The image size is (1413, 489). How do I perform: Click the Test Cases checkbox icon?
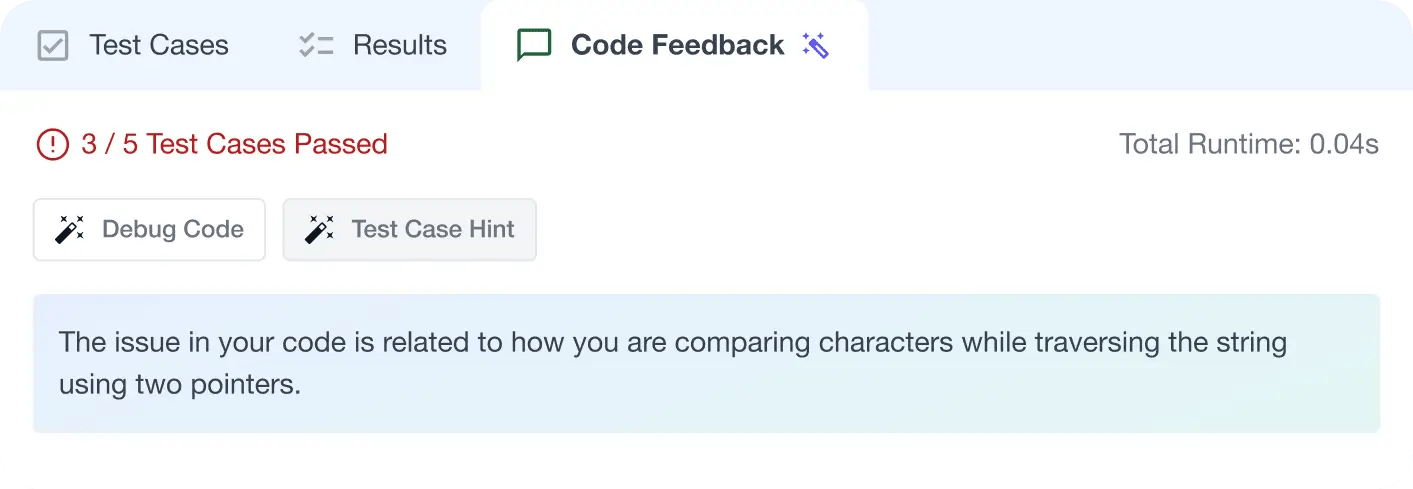(x=52, y=46)
